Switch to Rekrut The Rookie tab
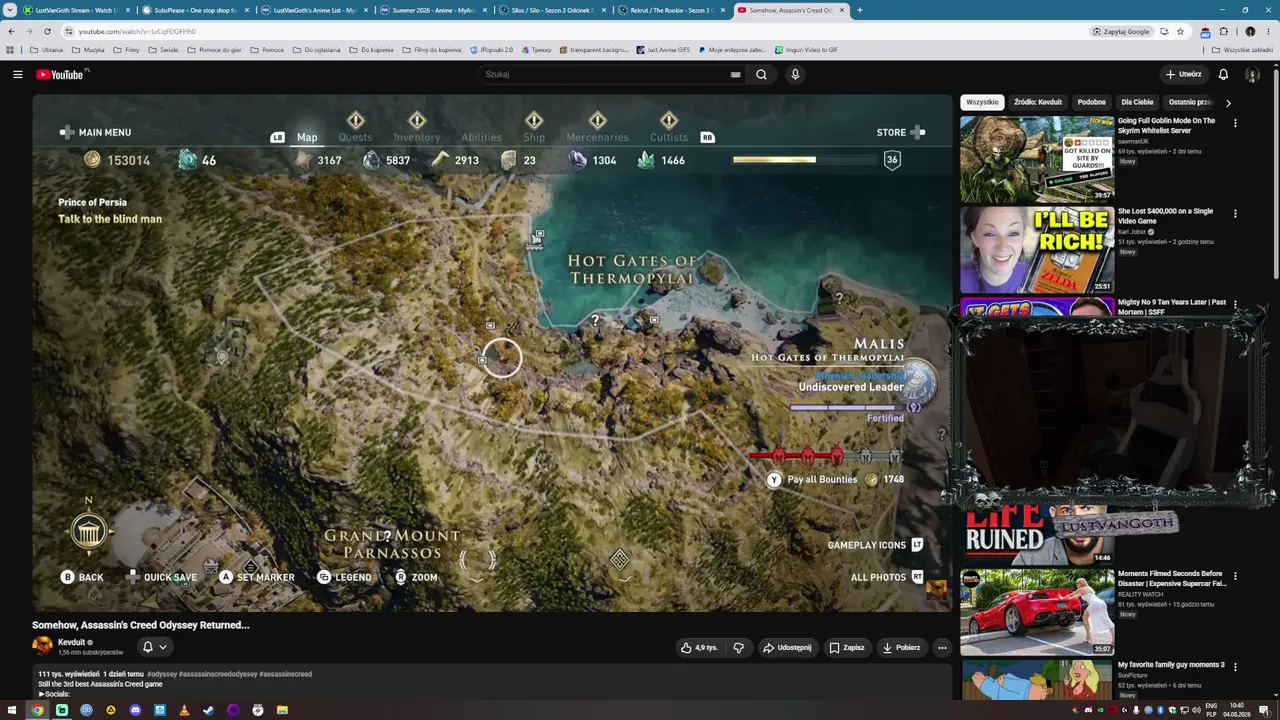 coord(671,10)
